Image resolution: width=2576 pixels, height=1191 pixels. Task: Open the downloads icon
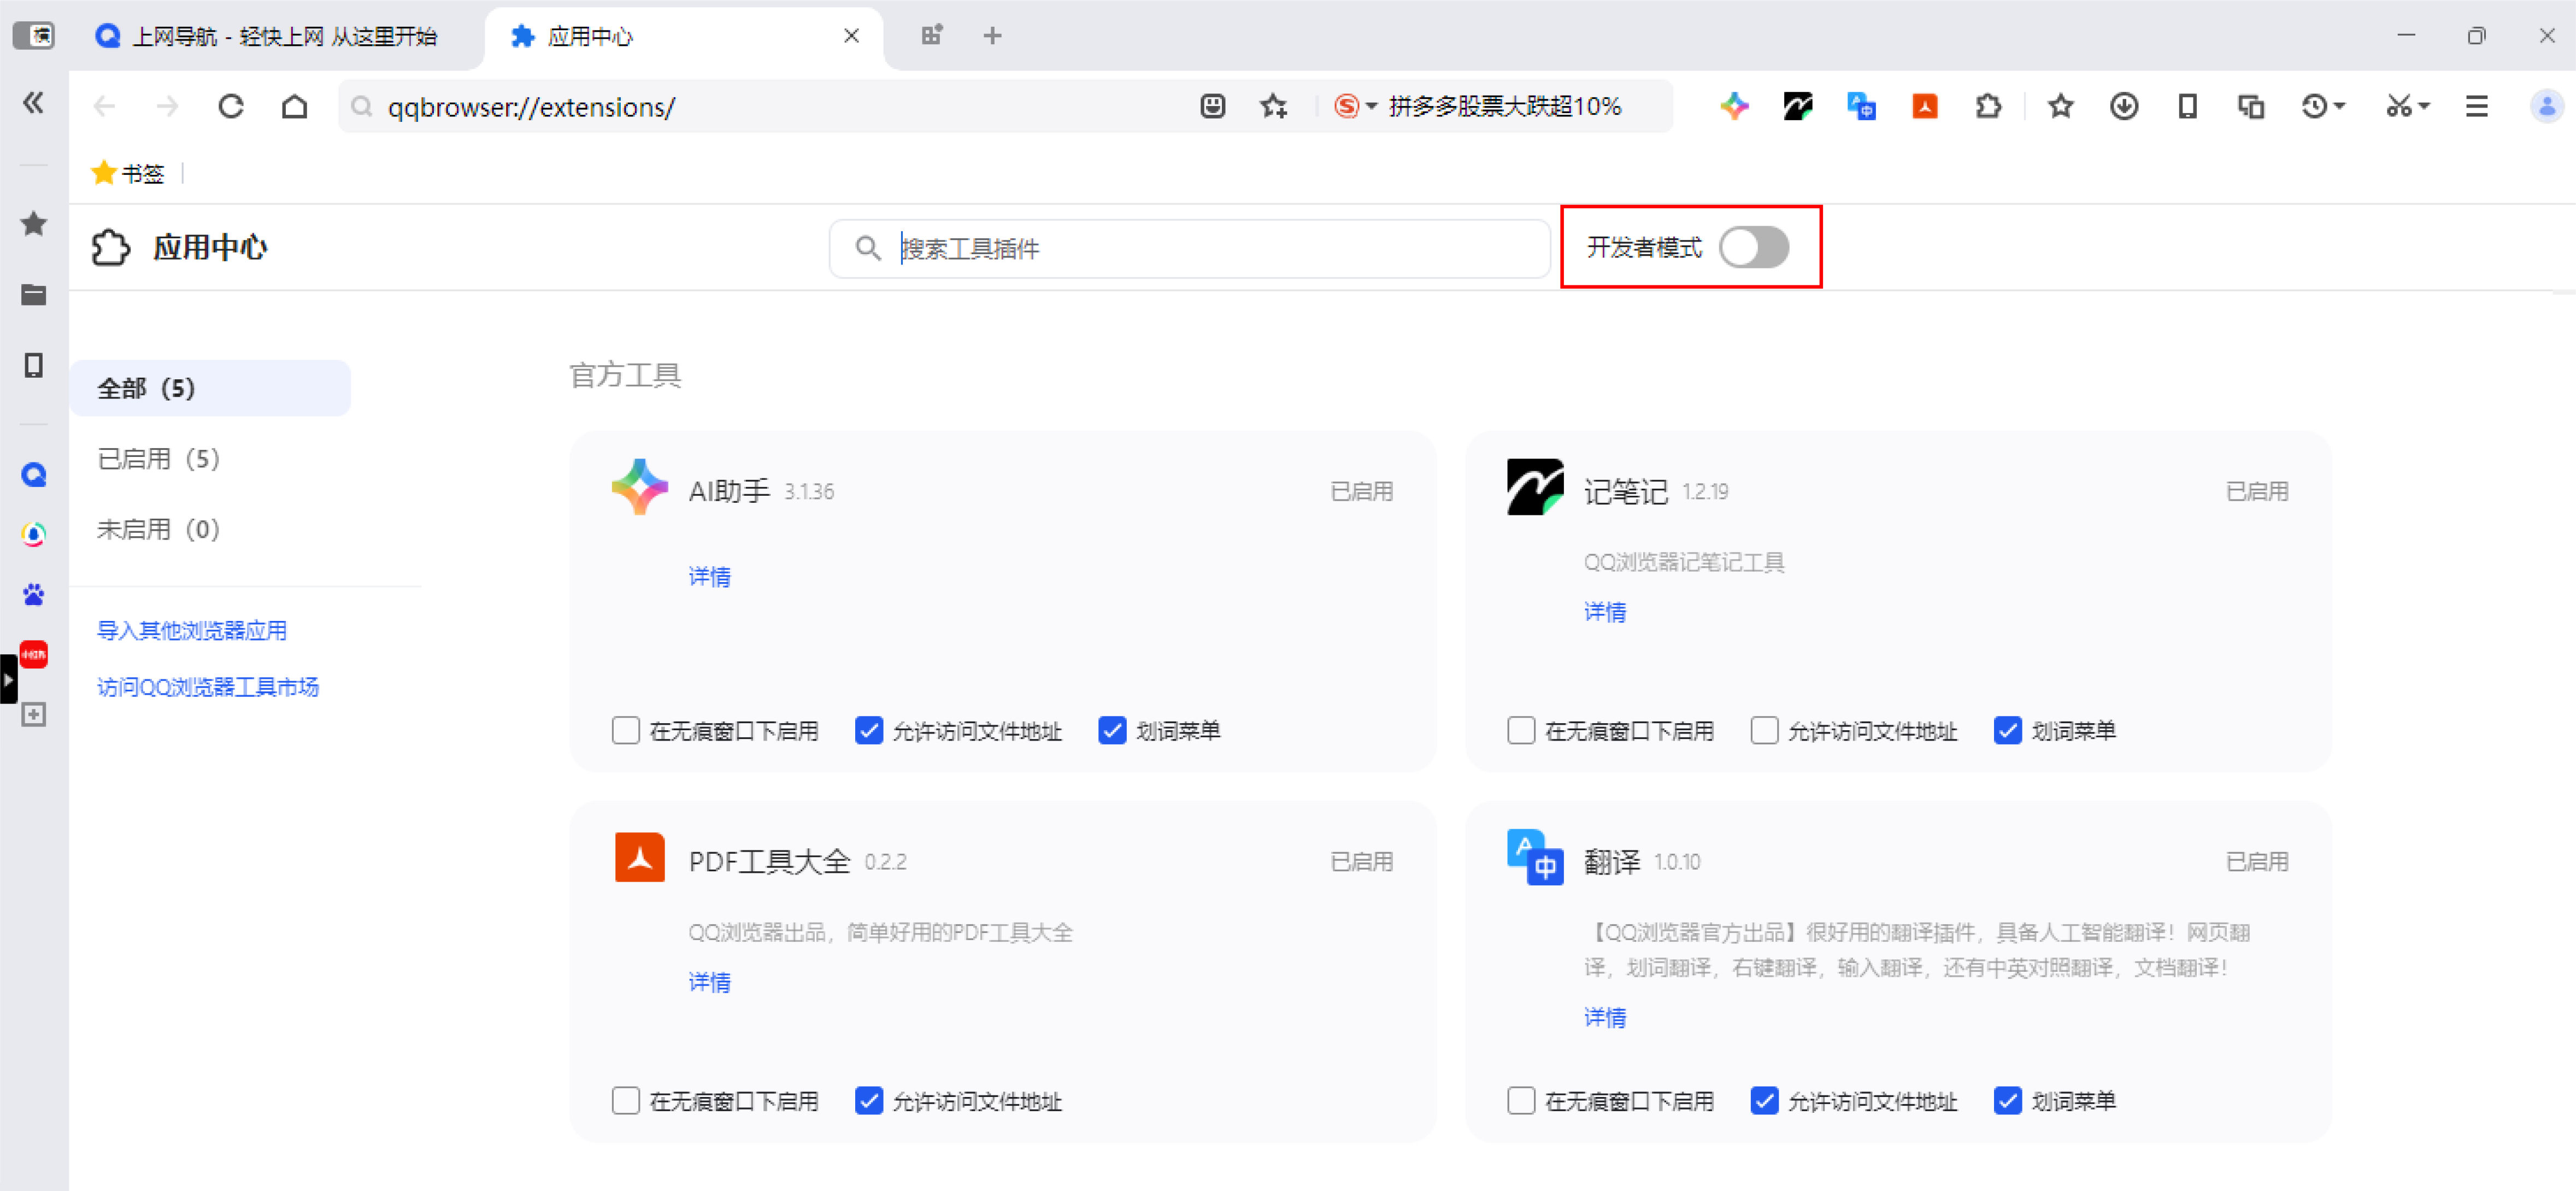point(2124,106)
